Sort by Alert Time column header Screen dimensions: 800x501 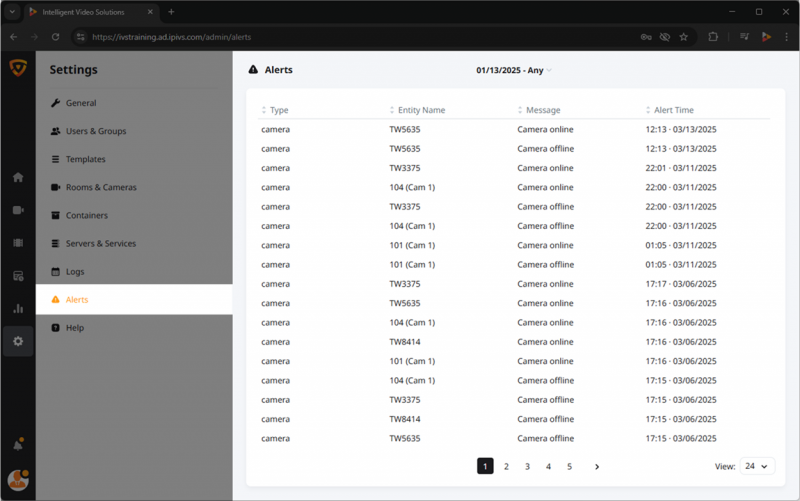click(x=669, y=110)
